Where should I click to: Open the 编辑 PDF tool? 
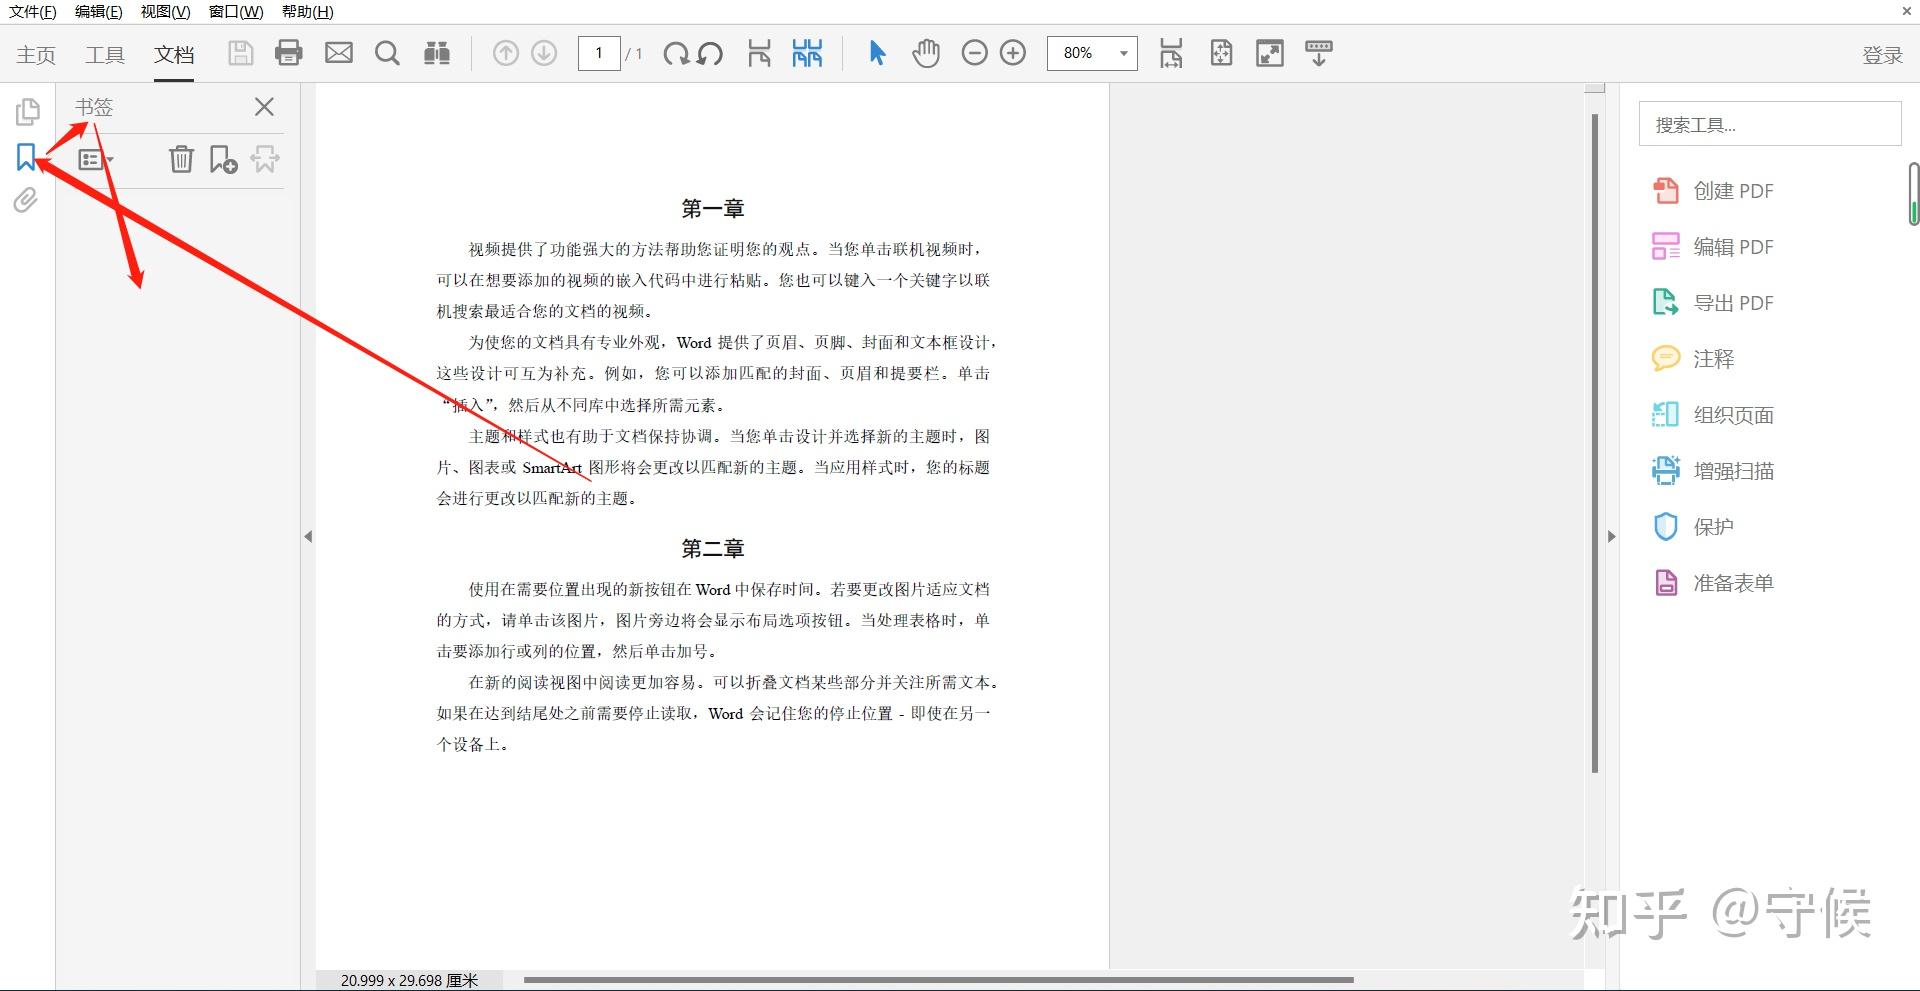(x=1713, y=247)
